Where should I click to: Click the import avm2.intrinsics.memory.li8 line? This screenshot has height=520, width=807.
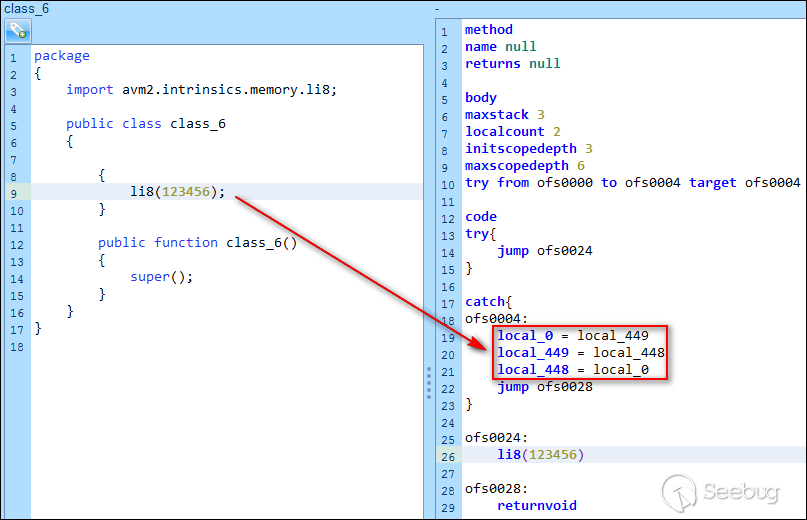pyautogui.click(x=202, y=90)
